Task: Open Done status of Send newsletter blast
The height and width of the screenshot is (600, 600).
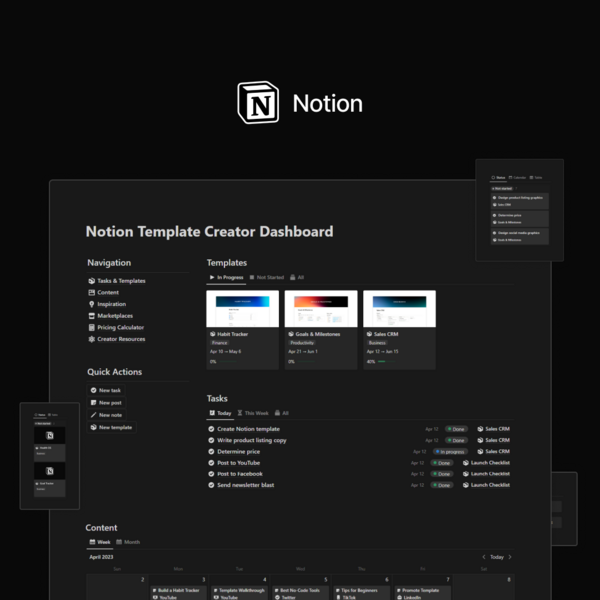Action: point(442,485)
